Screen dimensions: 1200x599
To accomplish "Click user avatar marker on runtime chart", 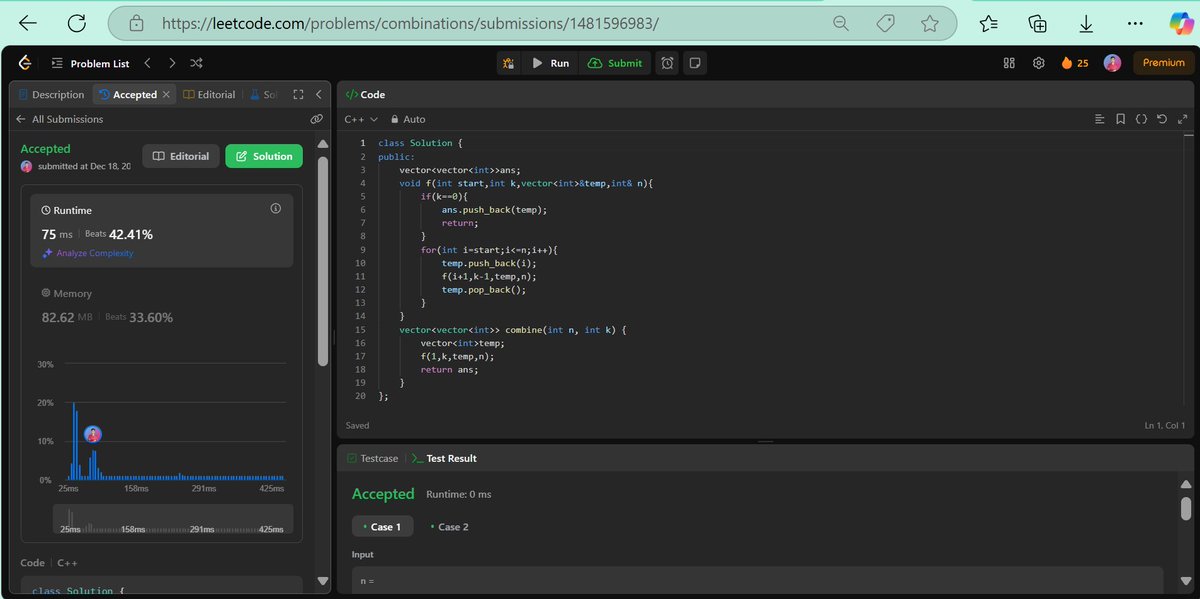I will tap(93, 434).
